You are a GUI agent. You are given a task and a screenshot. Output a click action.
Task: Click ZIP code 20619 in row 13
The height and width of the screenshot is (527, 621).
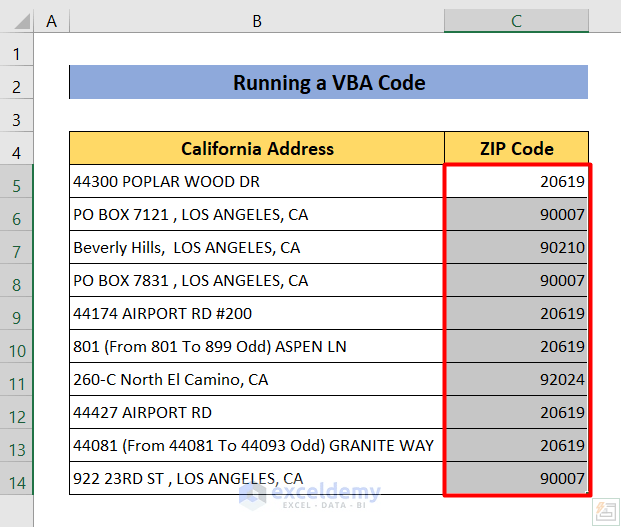click(516, 445)
